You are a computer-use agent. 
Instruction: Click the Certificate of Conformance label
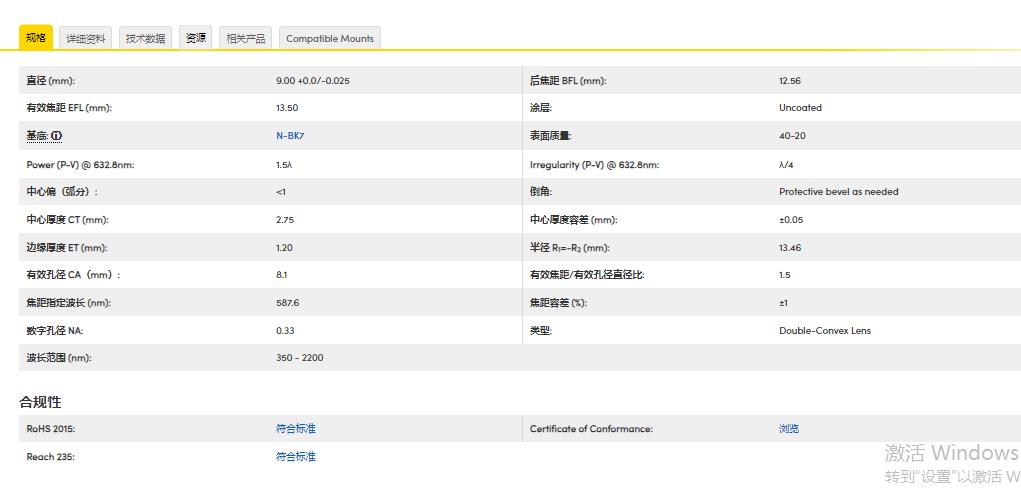pyautogui.click(x=590, y=429)
